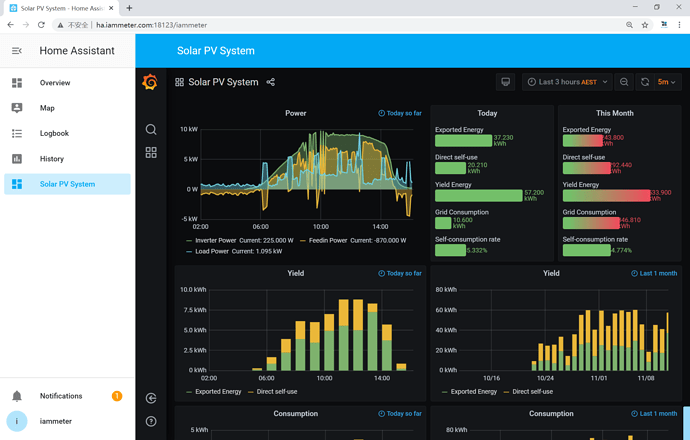Zoom out the time range
Image resolution: width=690 pixels, height=440 pixels.
[x=624, y=82]
